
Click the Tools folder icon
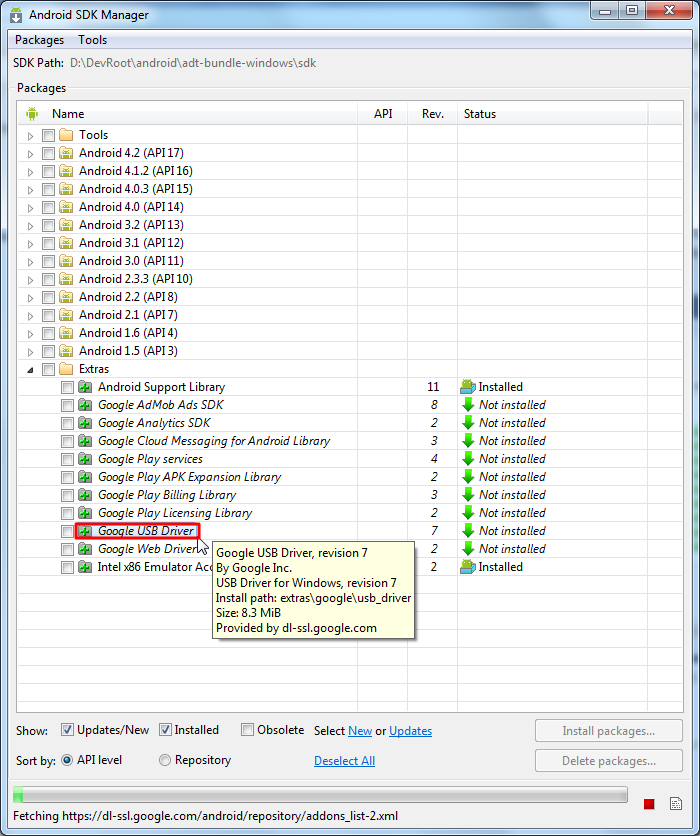[66, 135]
